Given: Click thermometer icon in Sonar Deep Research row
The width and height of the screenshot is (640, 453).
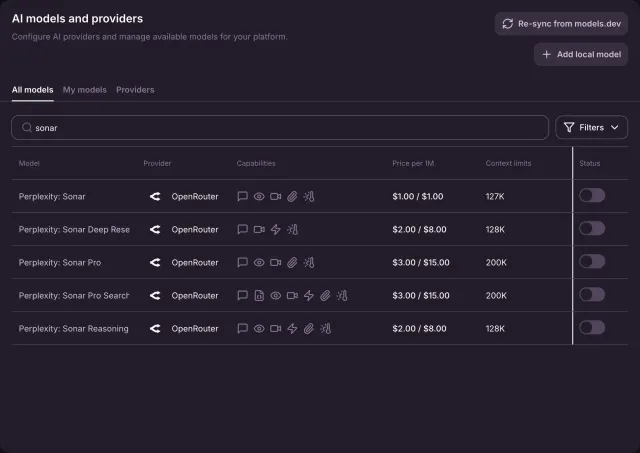Looking at the screenshot, I should click(292, 229).
